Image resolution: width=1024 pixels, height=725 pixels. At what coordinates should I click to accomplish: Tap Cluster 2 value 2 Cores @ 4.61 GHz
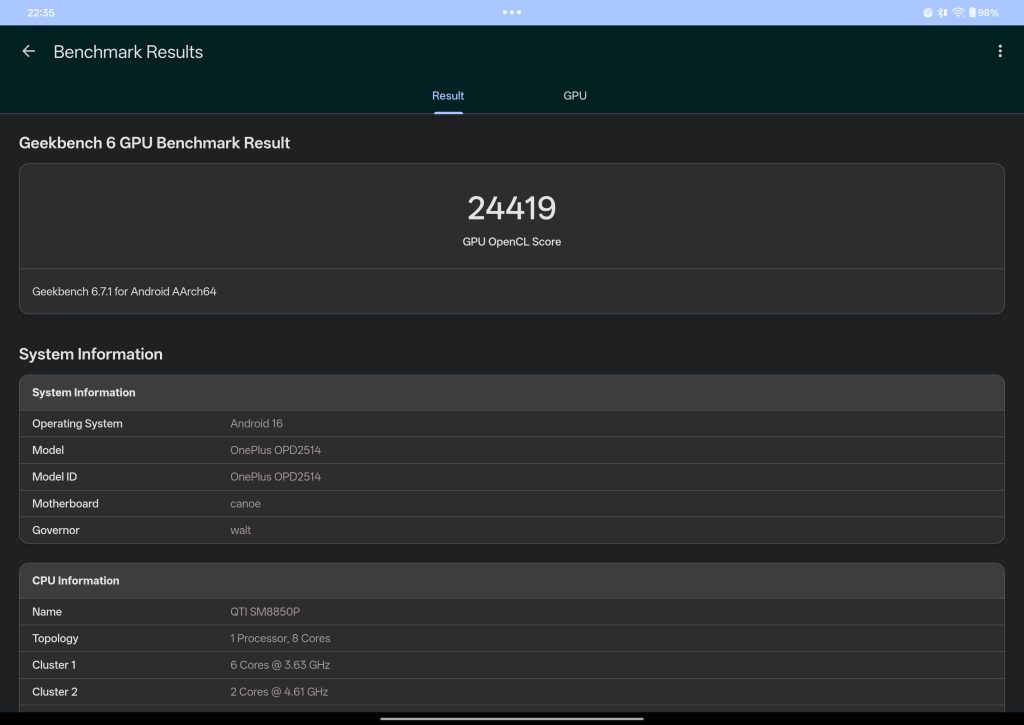(x=279, y=692)
